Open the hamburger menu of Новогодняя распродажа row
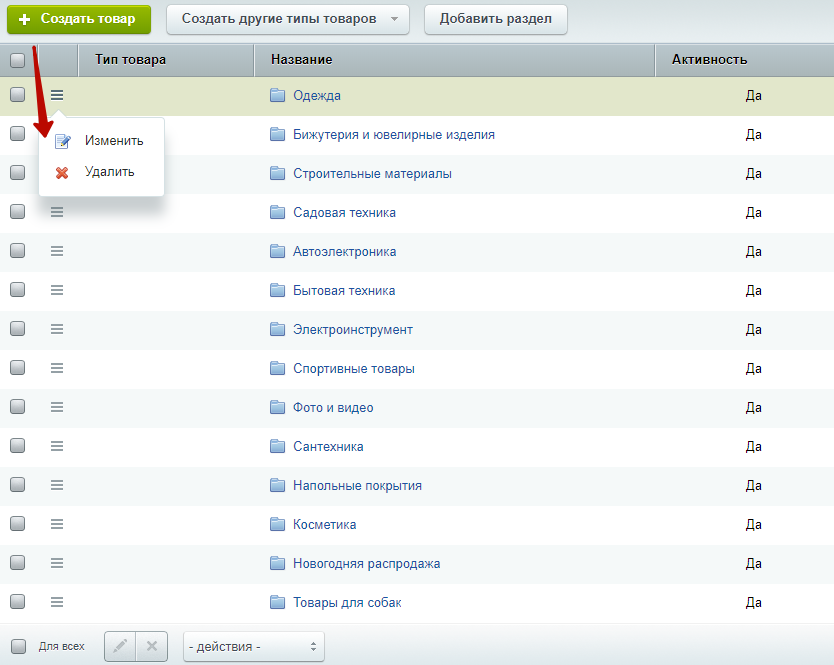Screen dimensions: 834x665 pos(57,563)
